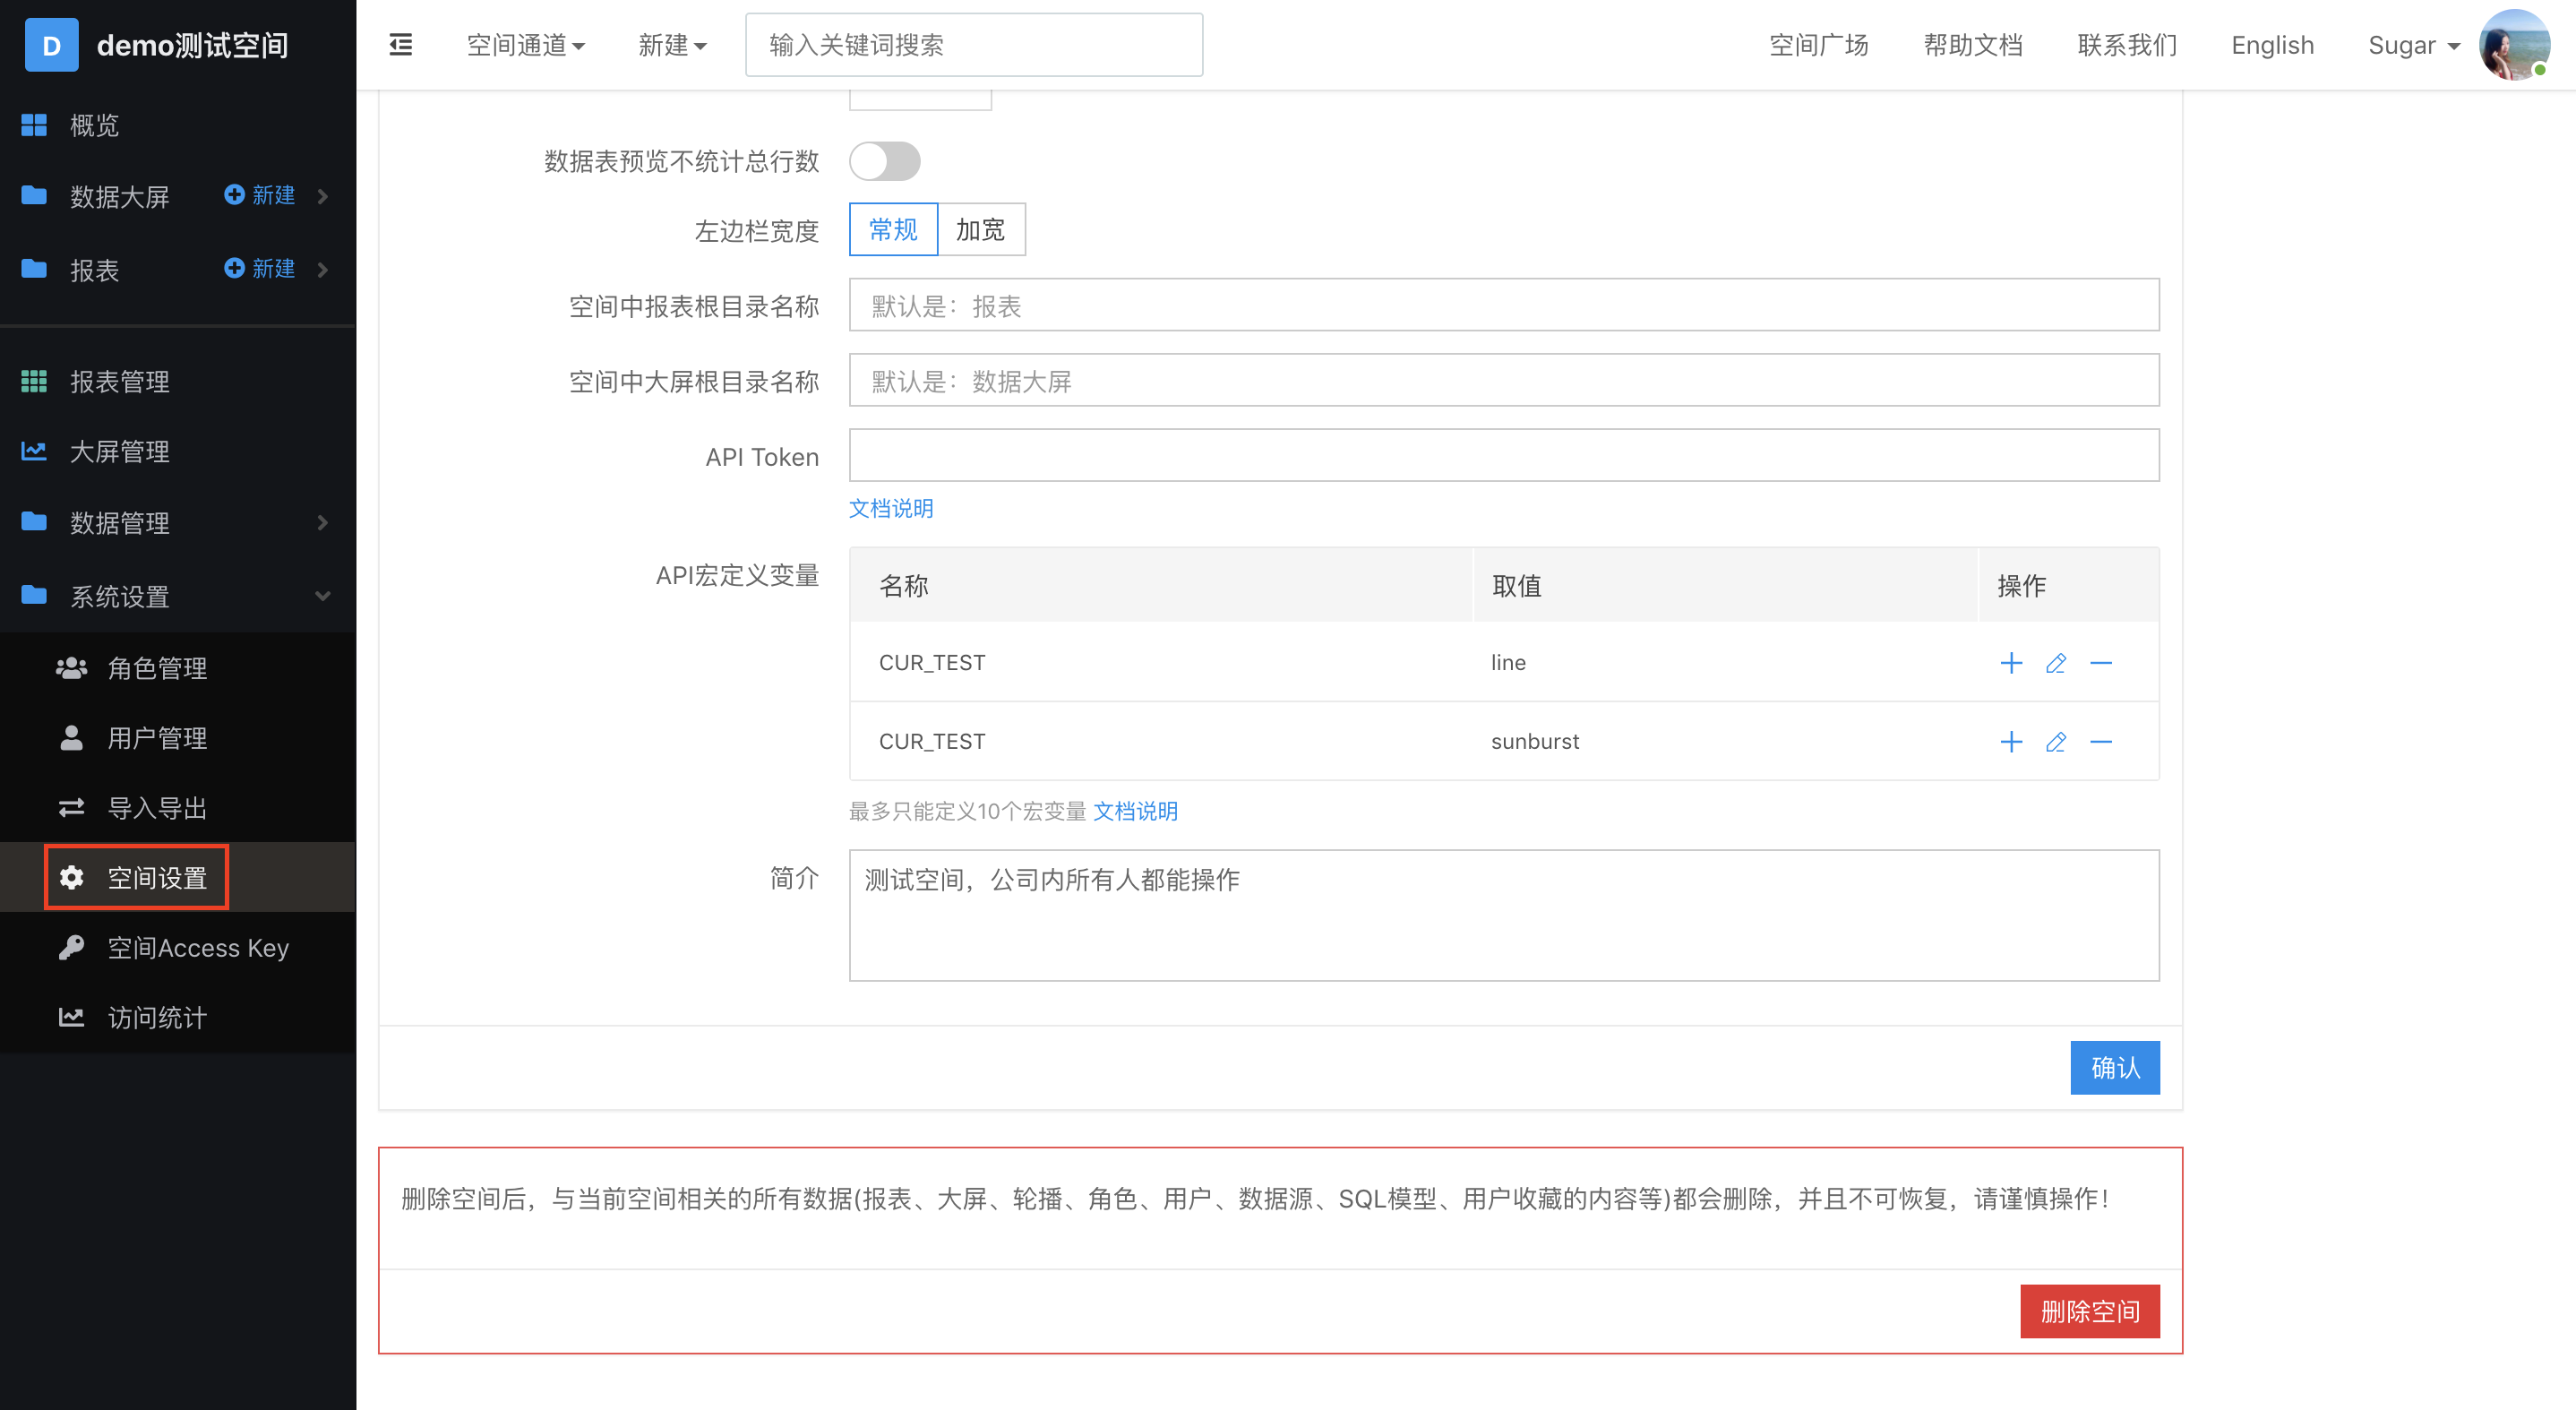Collapse the 系统设置 chevron
2576x1410 pixels.
tap(323, 596)
